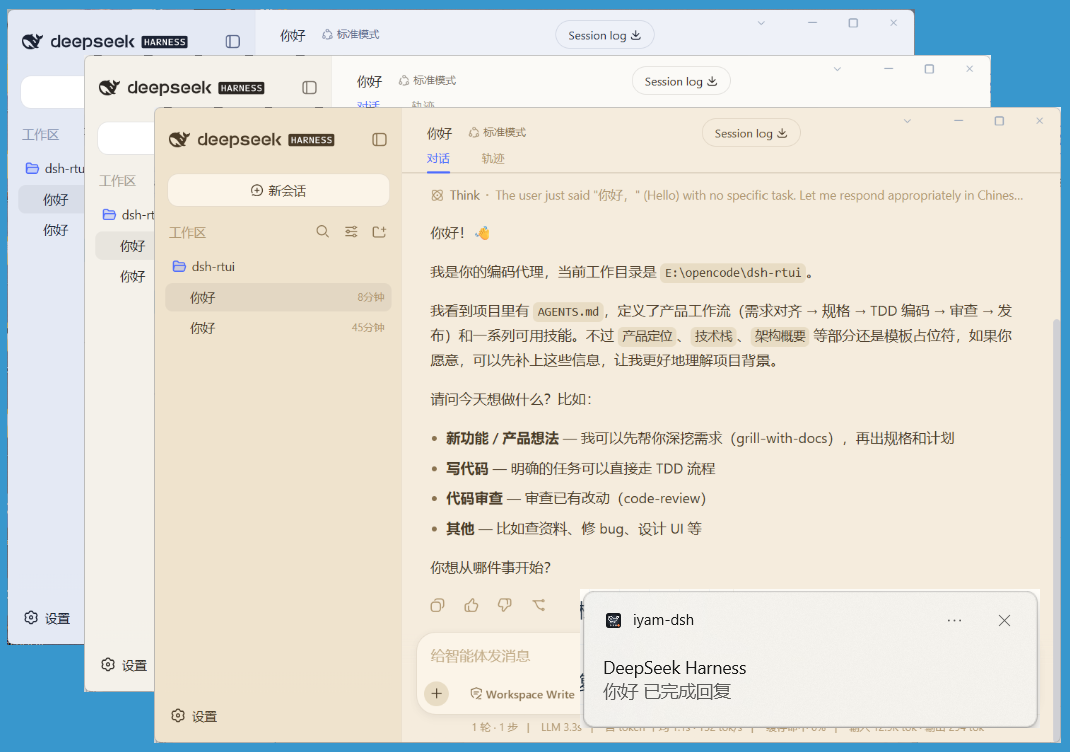The height and width of the screenshot is (752, 1070).
Task: Switch to the 轨迹 tab
Action: [493, 159]
